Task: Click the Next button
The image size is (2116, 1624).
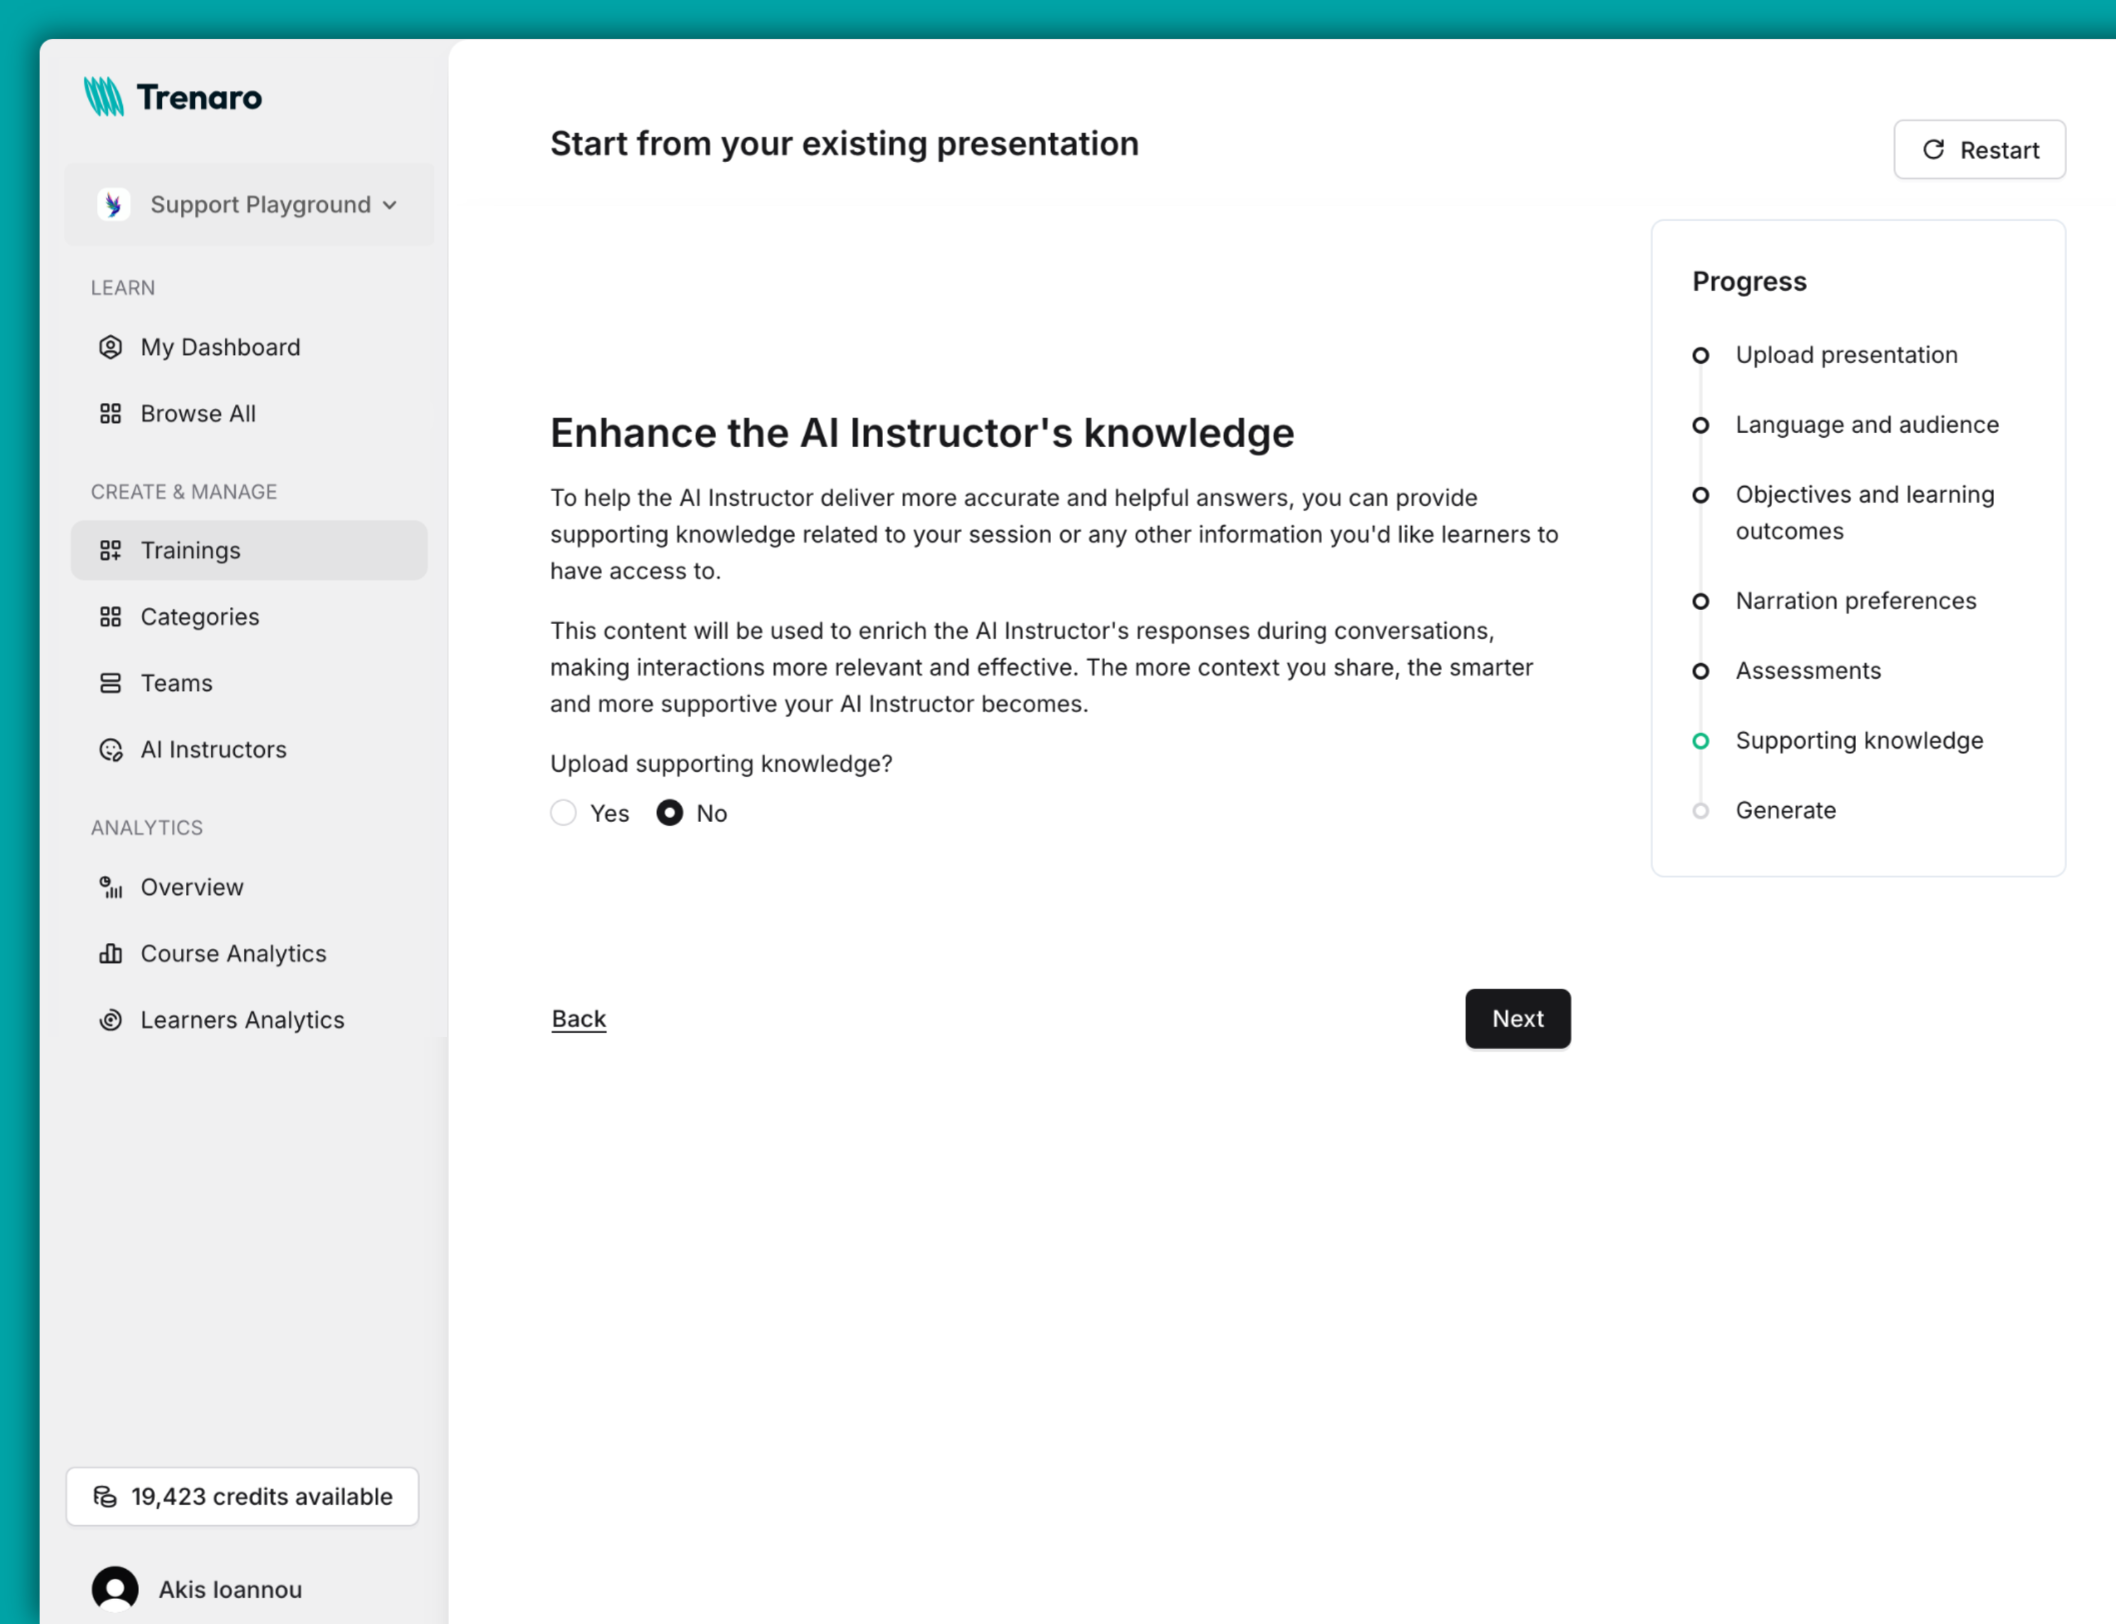Action: click(x=1517, y=1018)
